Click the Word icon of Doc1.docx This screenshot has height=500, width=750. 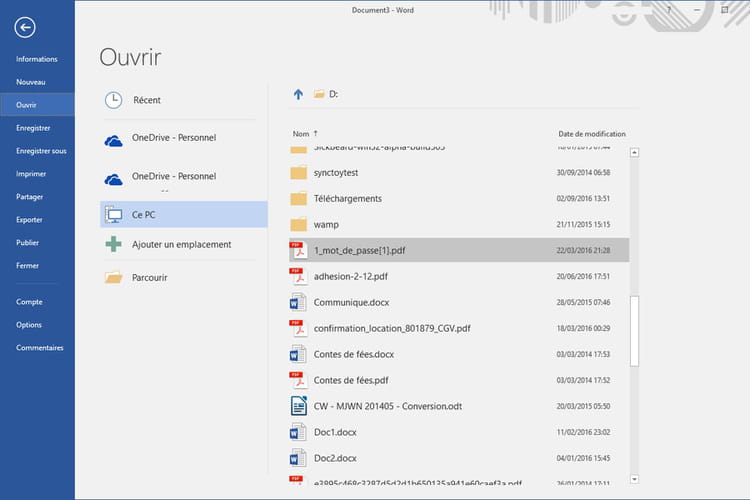click(x=298, y=432)
